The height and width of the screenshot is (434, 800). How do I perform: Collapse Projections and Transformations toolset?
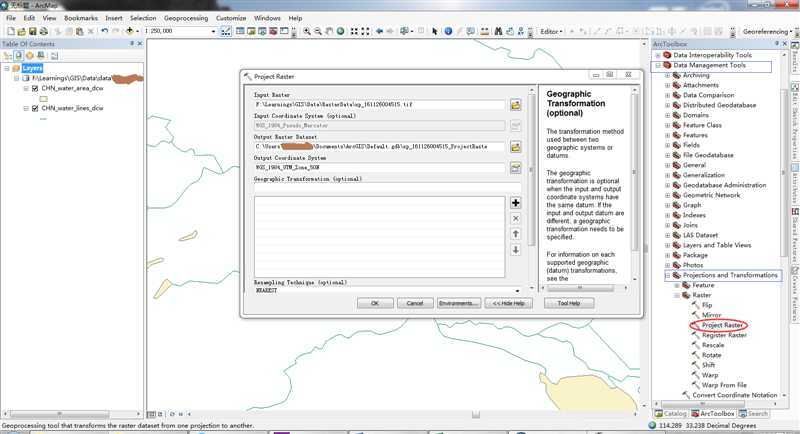pyautogui.click(x=668, y=275)
